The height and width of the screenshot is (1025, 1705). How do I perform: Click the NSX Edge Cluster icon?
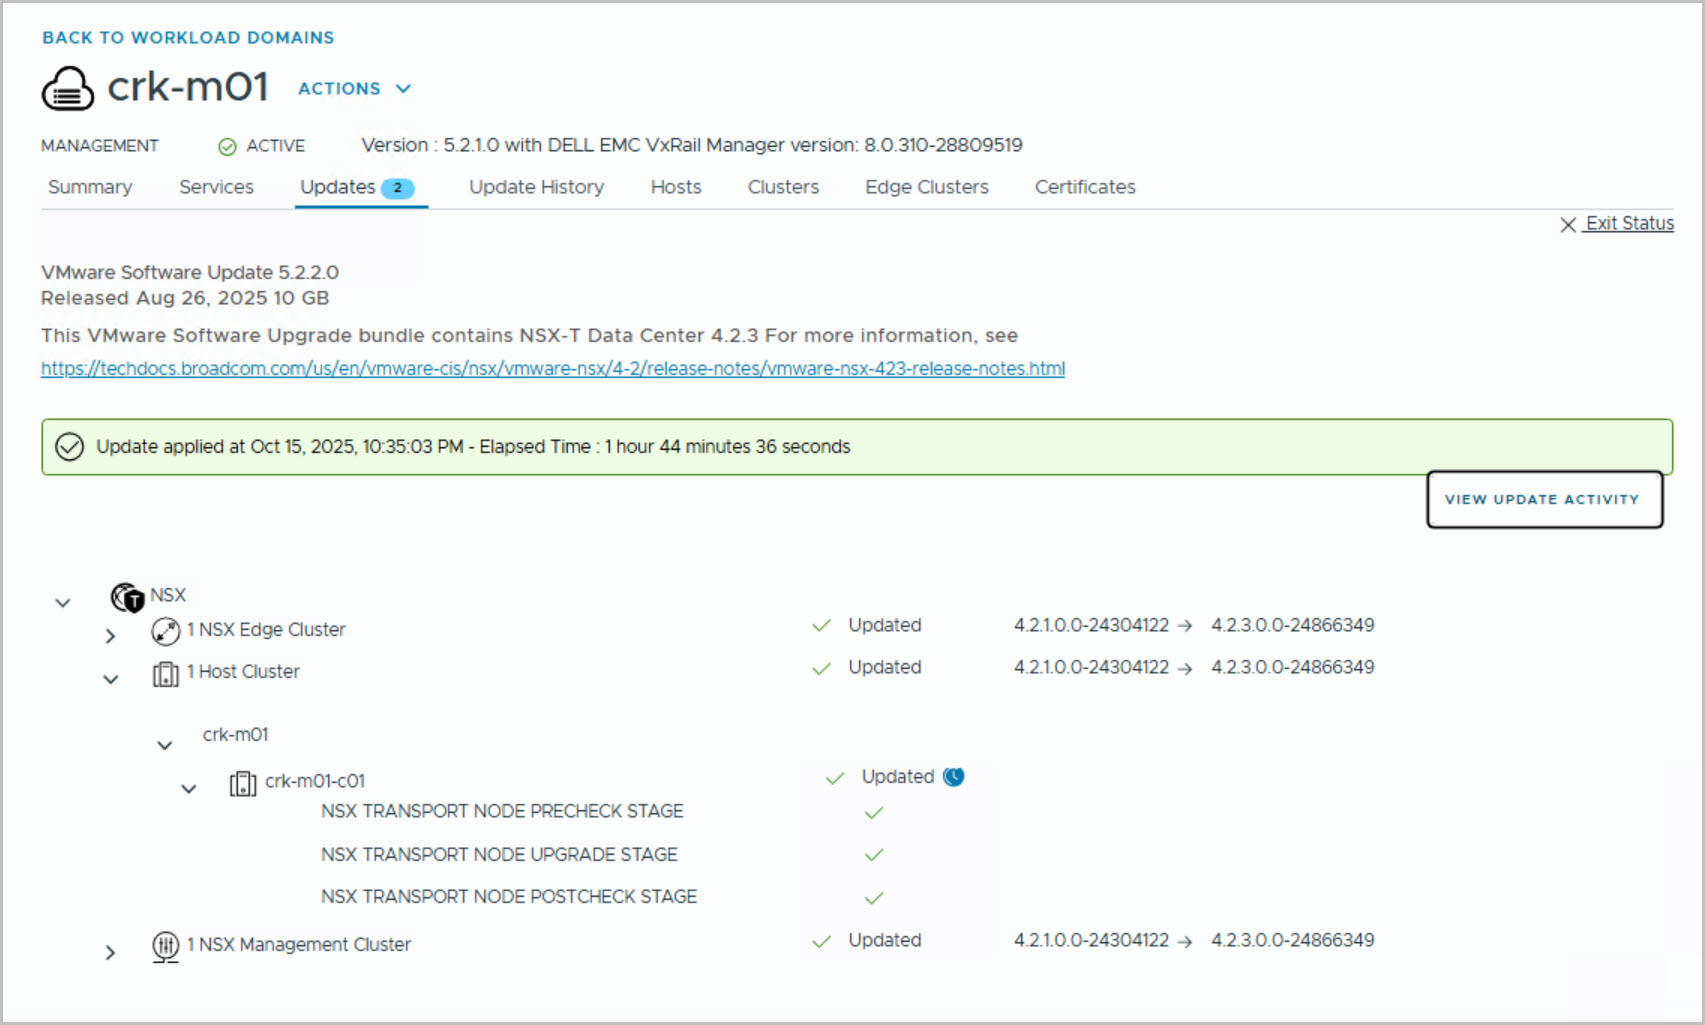pos(165,631)
